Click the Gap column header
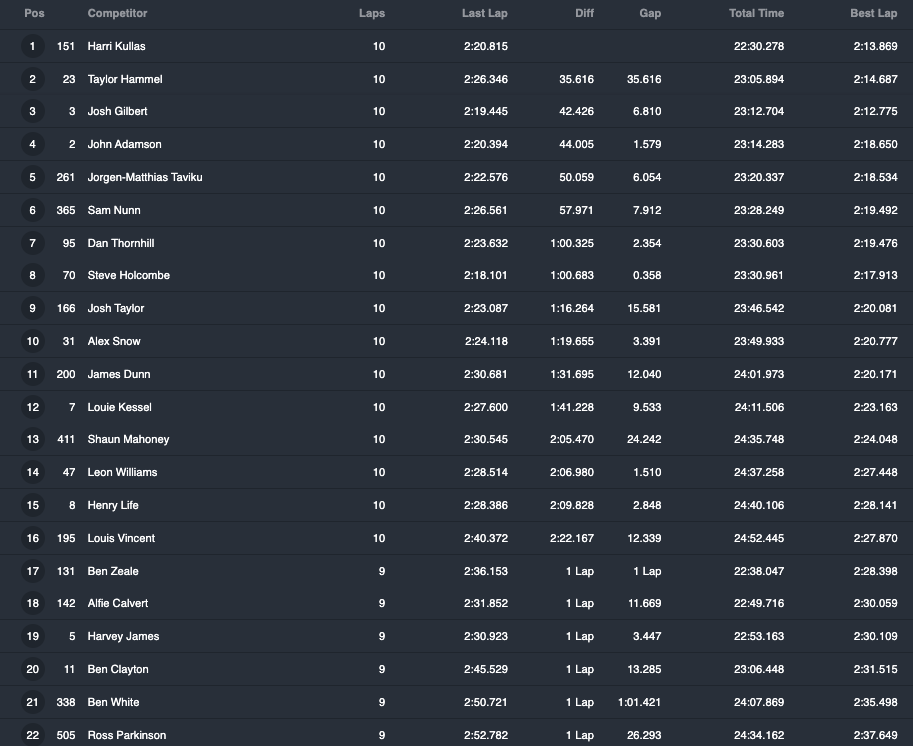 click(x=650, y=13)
